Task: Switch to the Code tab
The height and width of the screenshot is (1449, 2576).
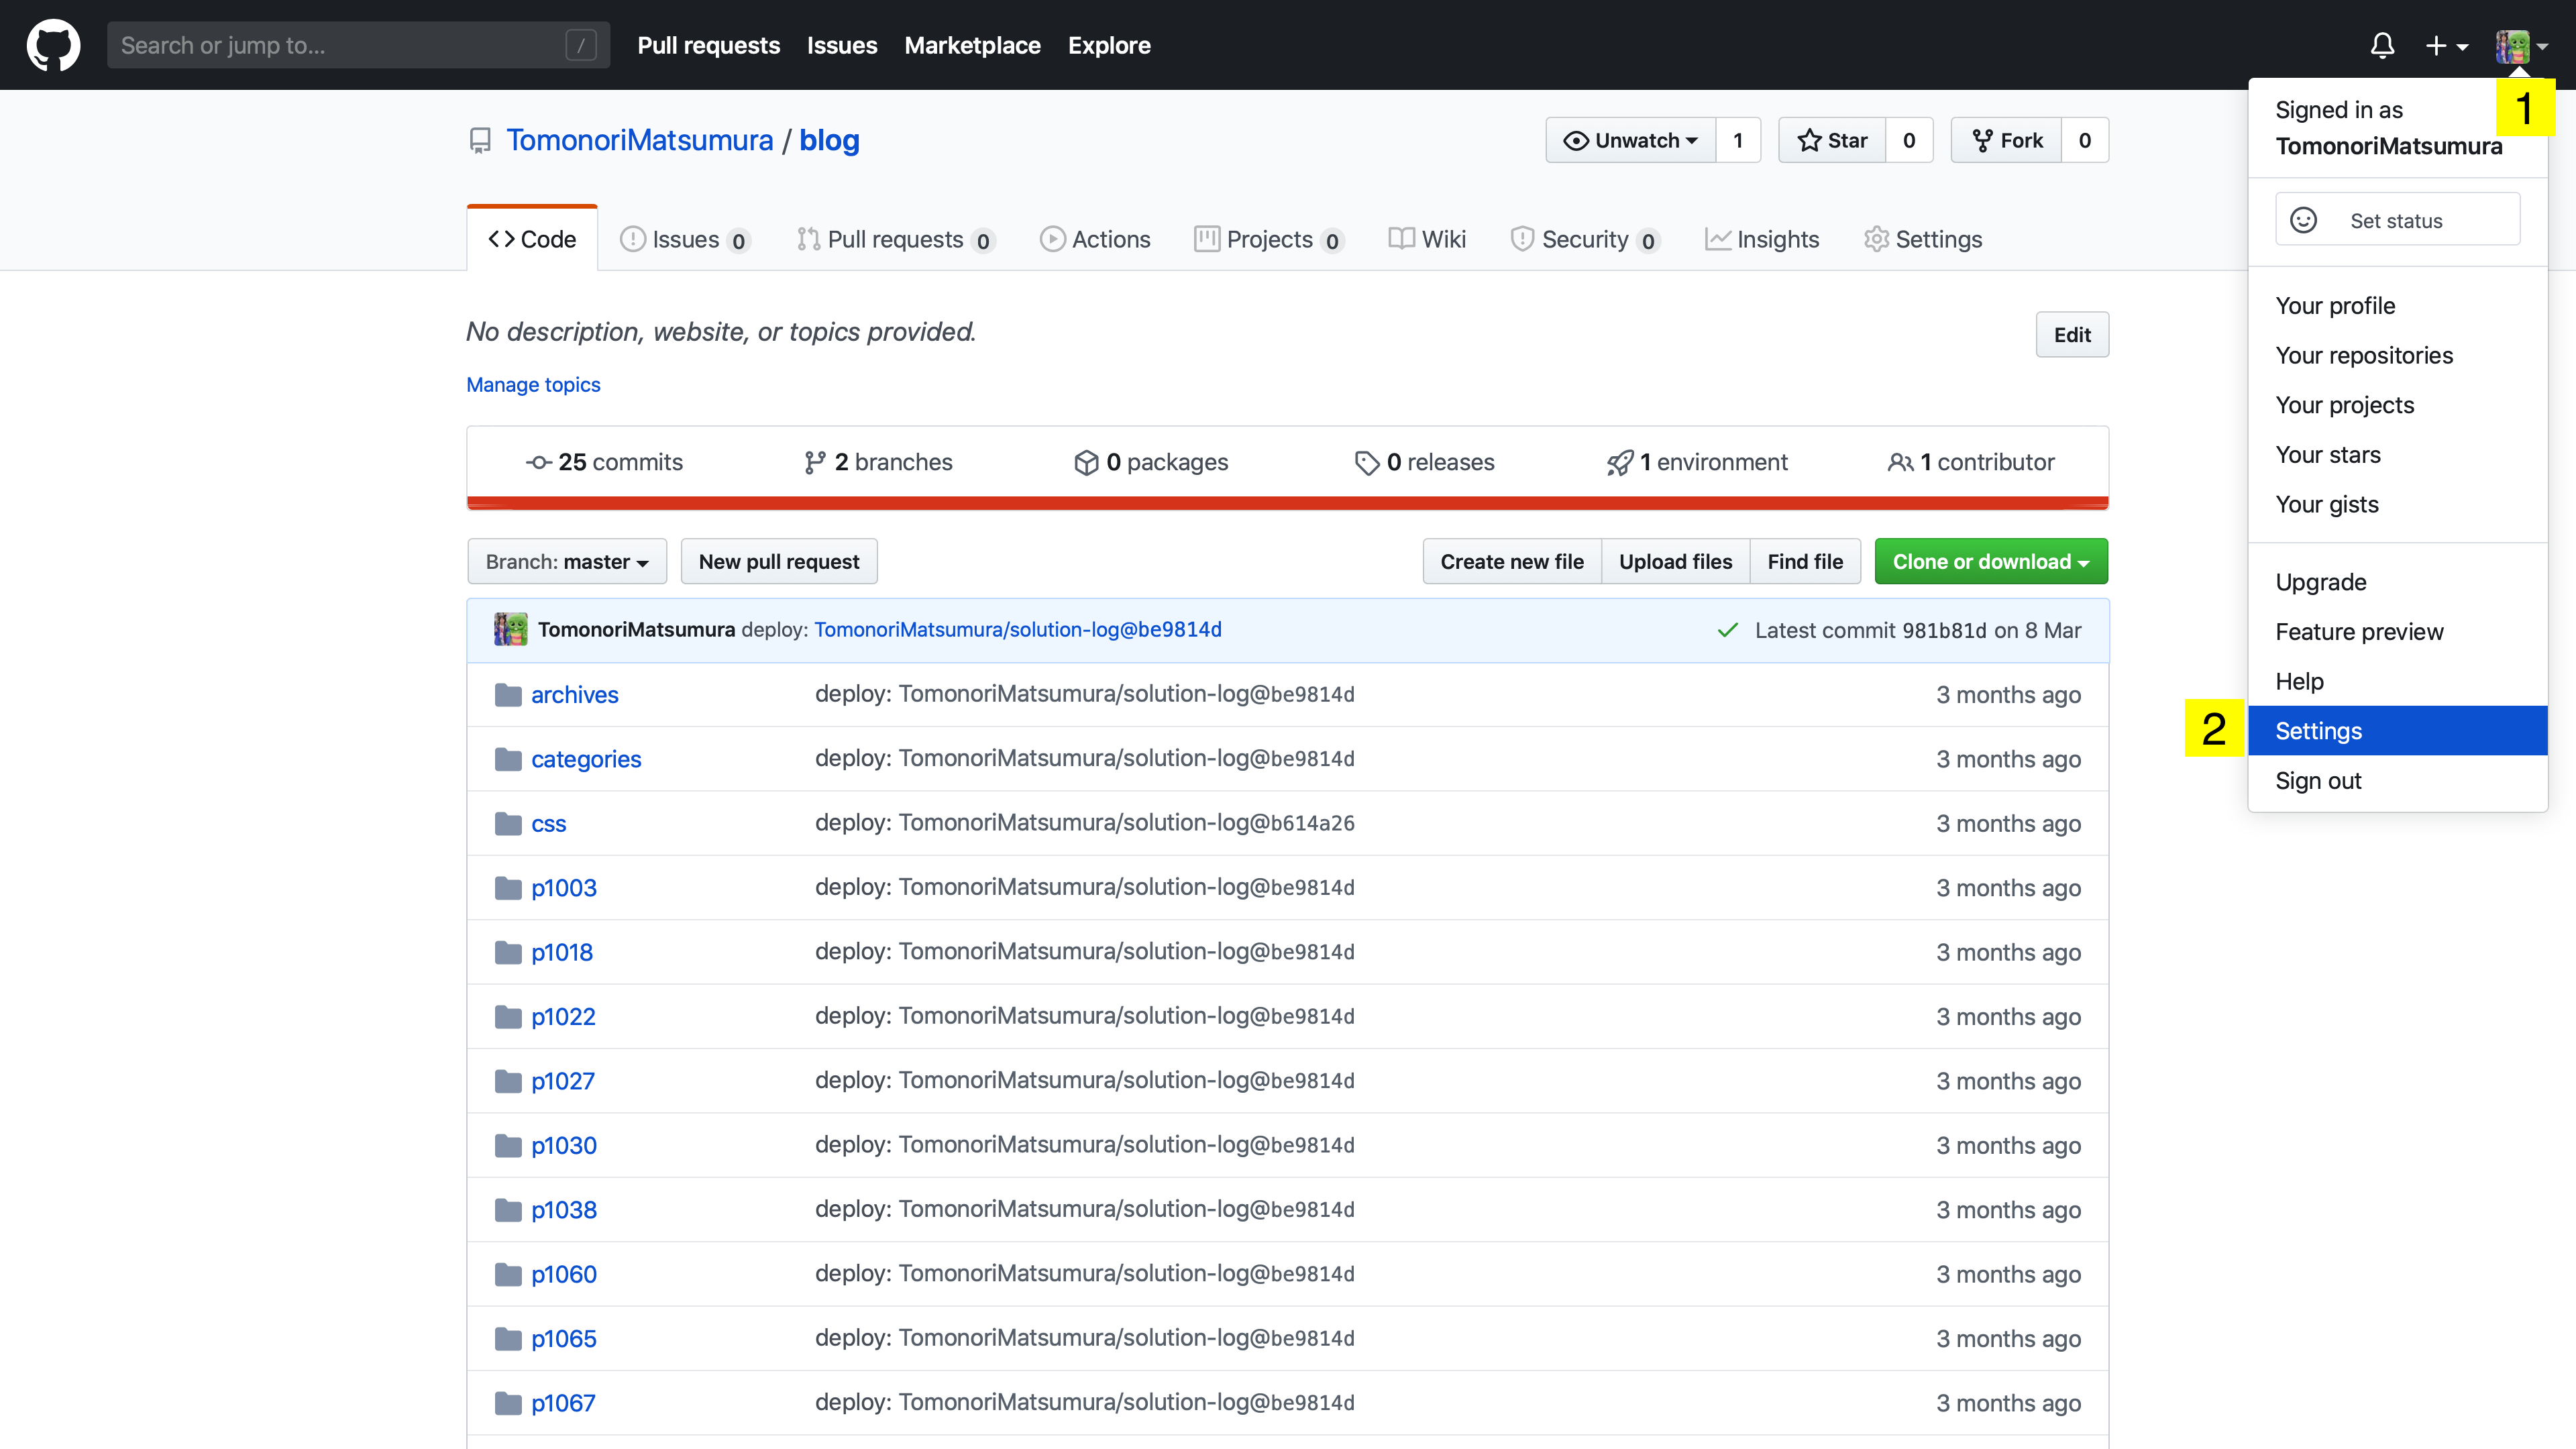Action: pyautogui.click(x=532, y=239)
